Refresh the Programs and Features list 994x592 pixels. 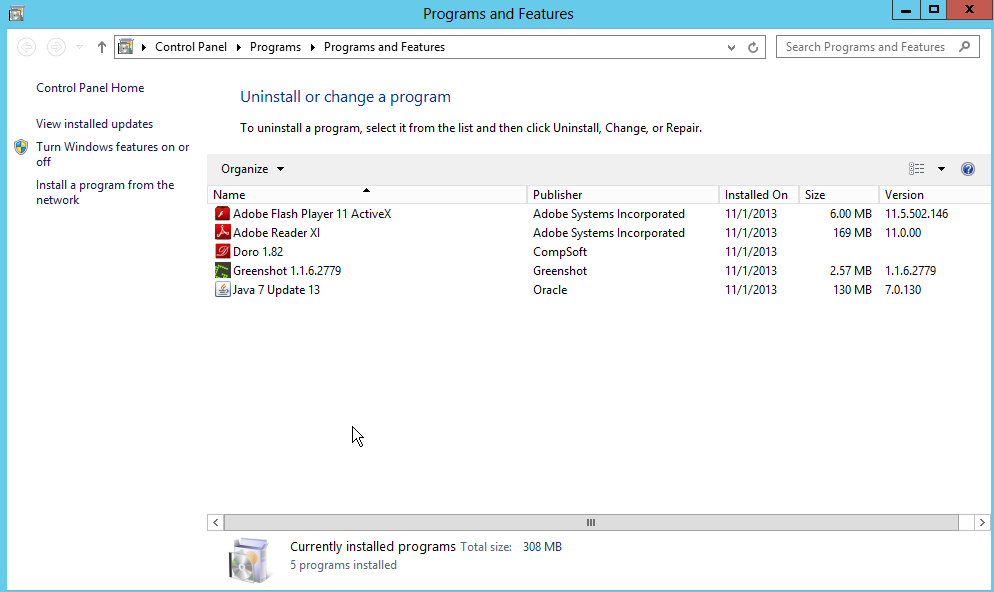tap(752, 47)
